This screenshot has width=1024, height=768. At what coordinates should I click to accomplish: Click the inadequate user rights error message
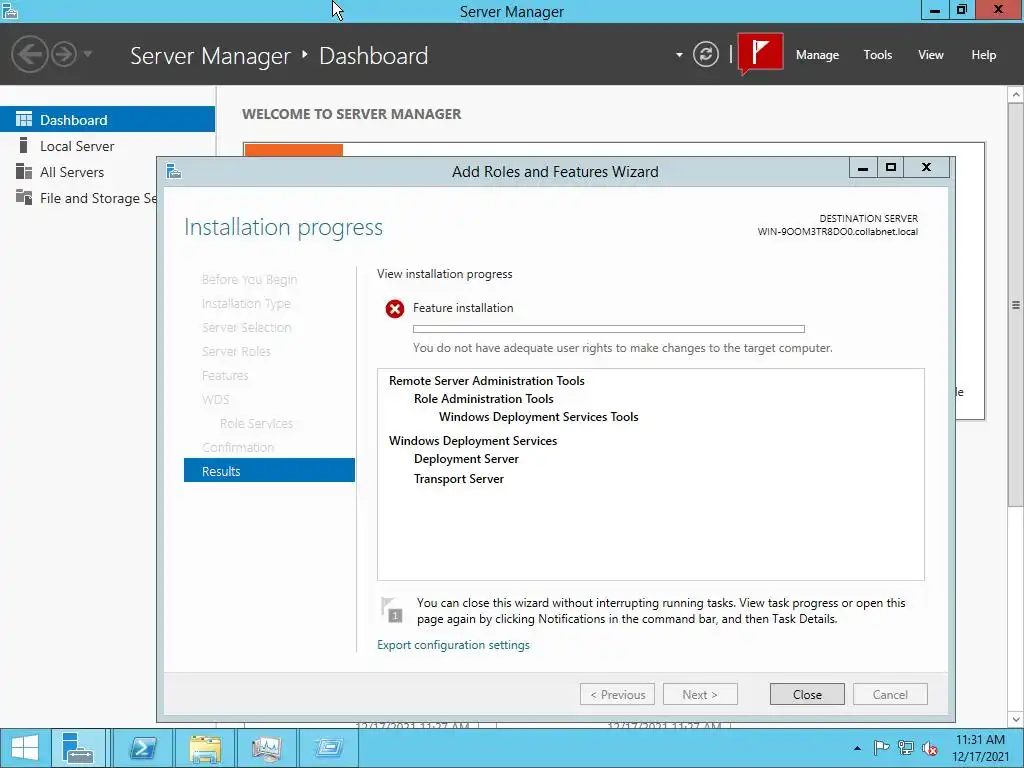[622, 348]
